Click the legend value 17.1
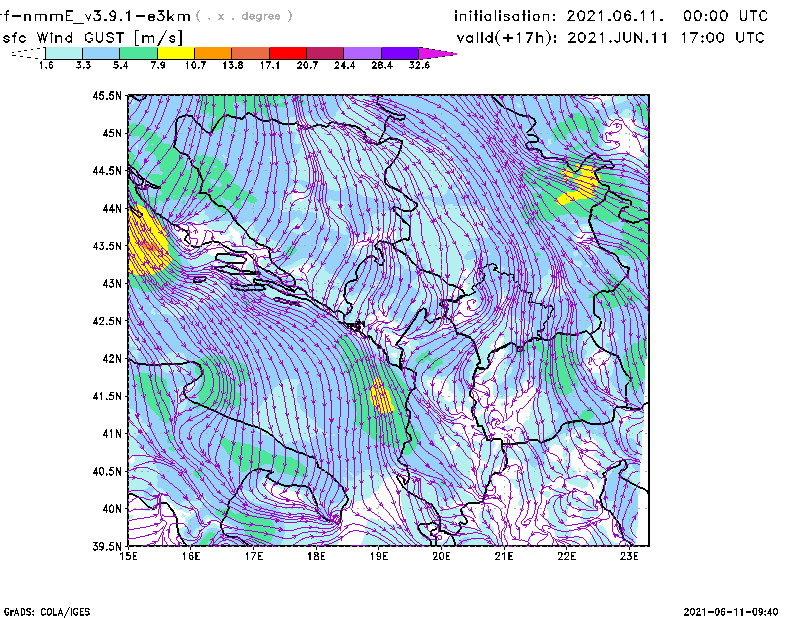 tap(270, 65)
